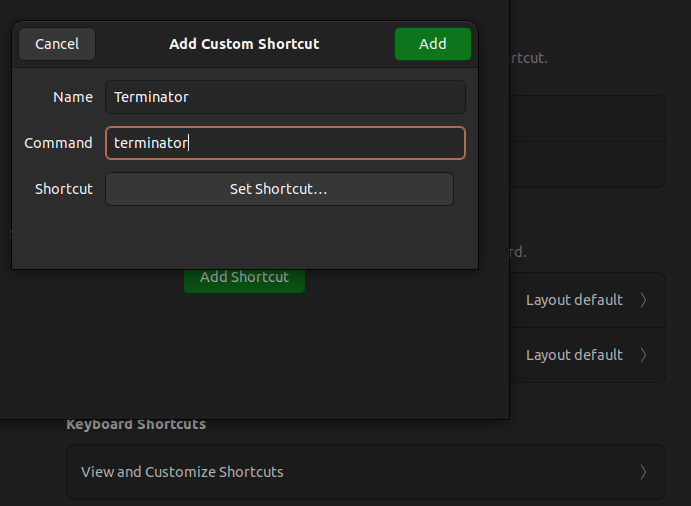Click the Name label
691x506 pixels.
click(72, 97)
